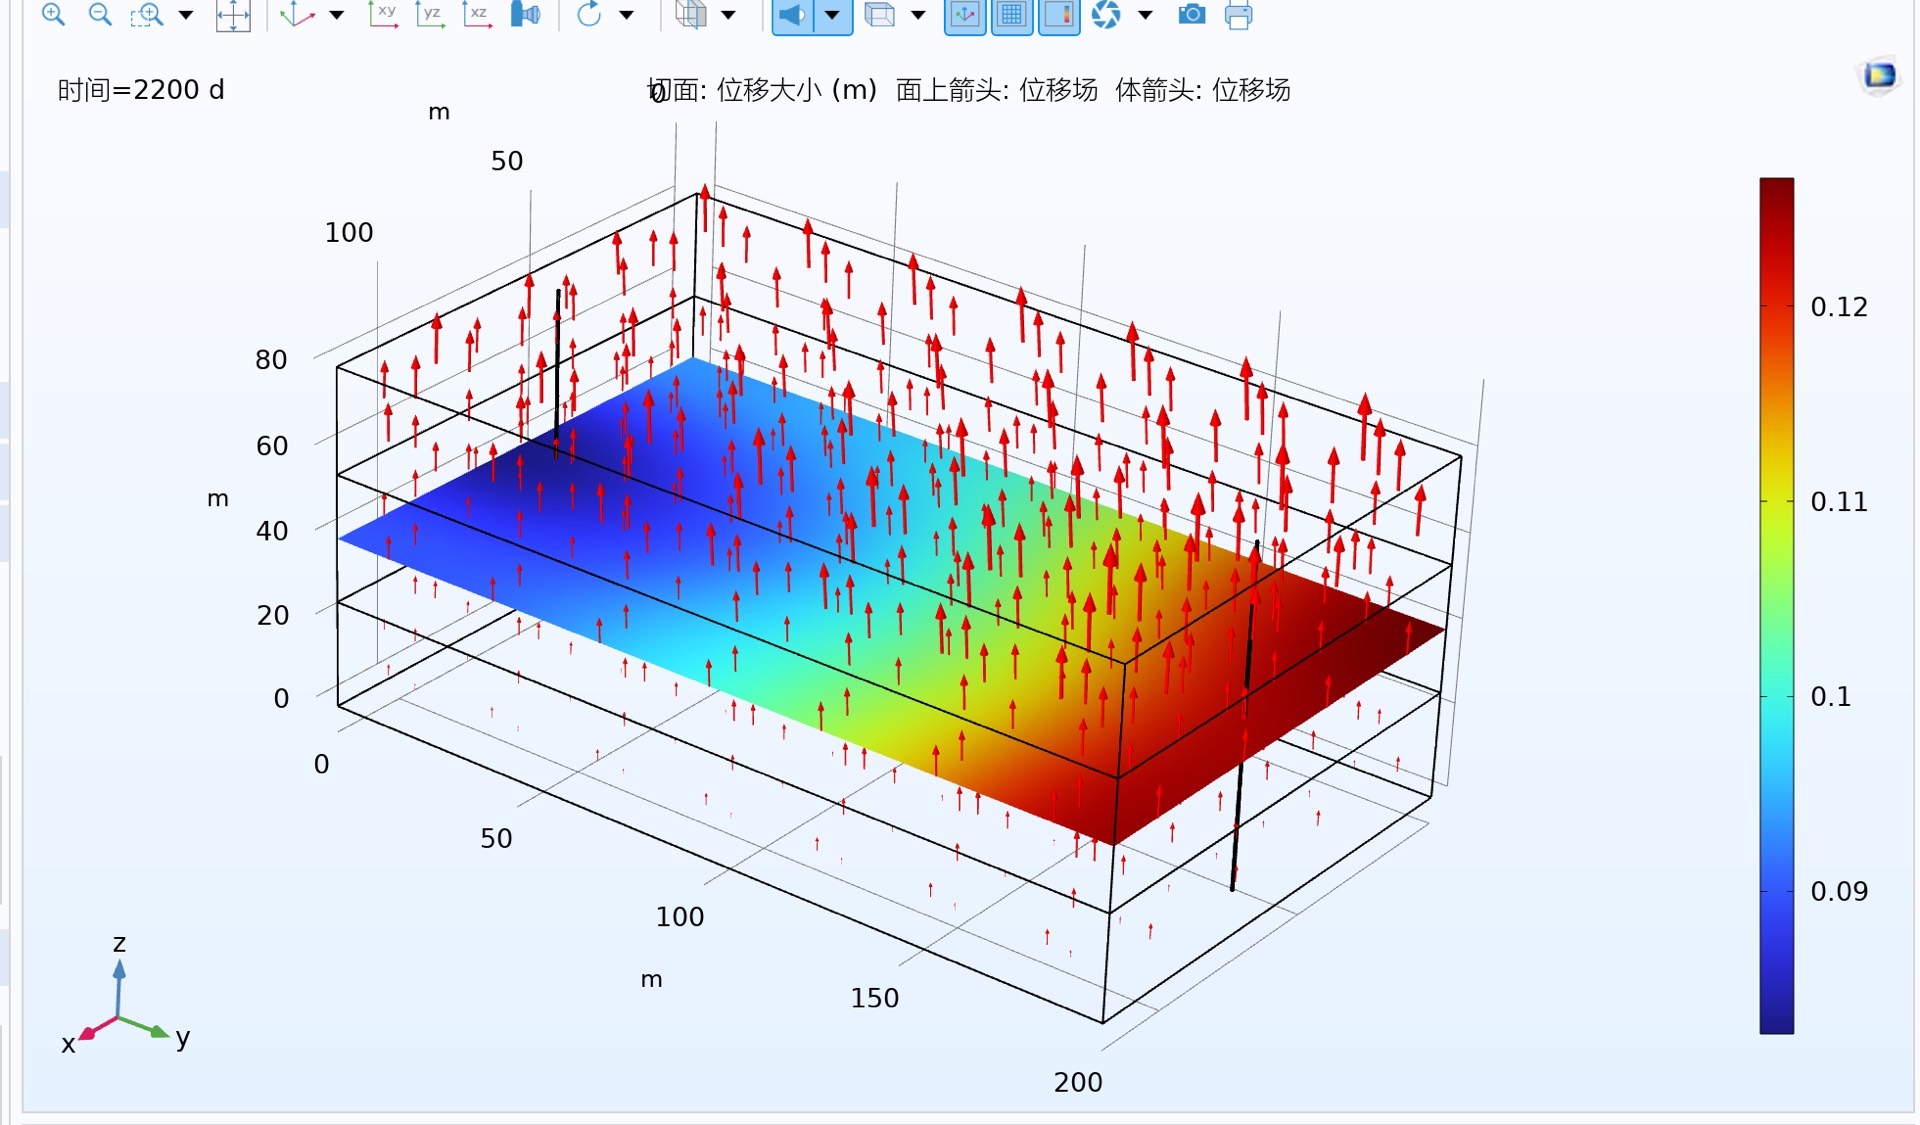Open the transparency box dropdown arrow
This screenshot has width=1920, height=1125.
tap(919, 15)
